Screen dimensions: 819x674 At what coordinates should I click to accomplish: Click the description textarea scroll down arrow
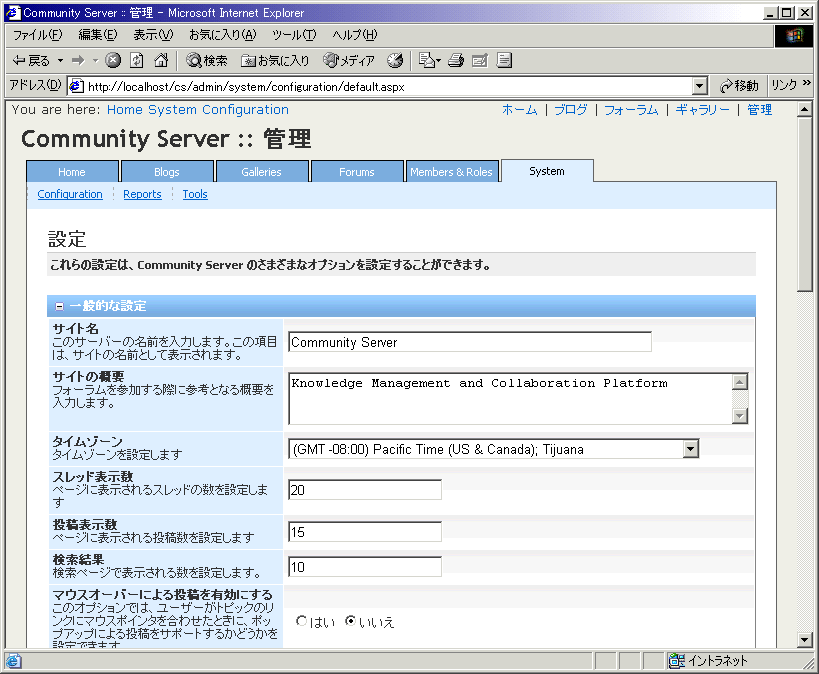740,416
